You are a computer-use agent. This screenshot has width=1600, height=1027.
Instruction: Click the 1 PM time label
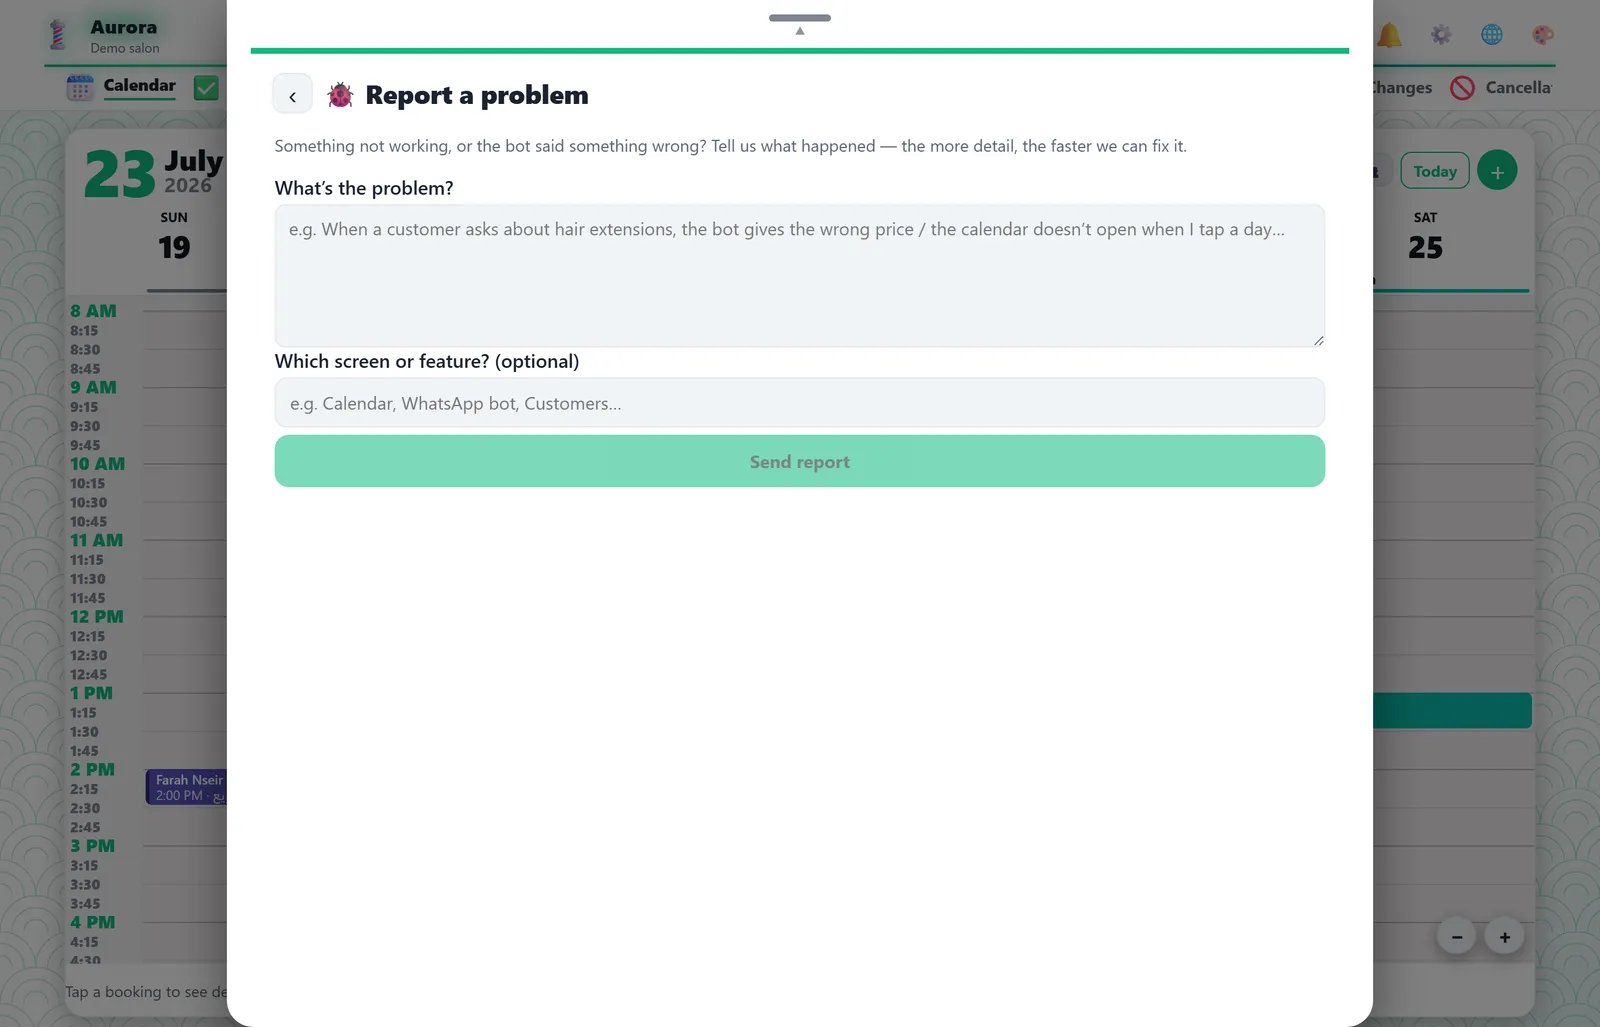click(x=91, y=693)
